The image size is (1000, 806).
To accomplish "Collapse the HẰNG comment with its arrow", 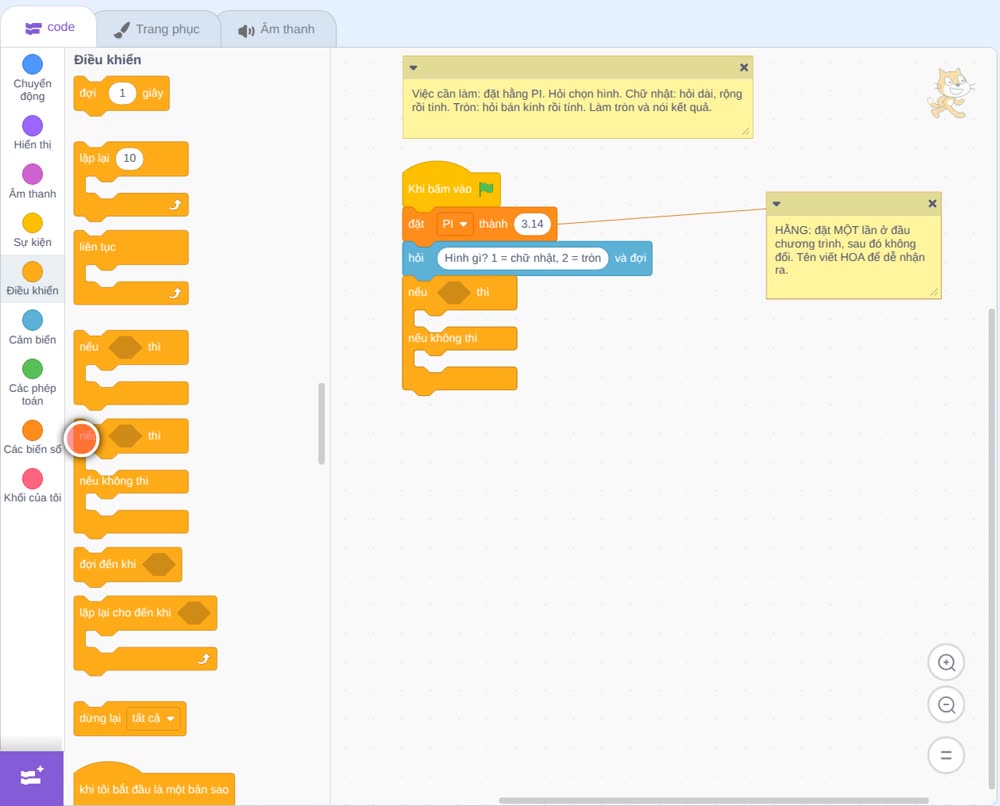I will 776,204.
